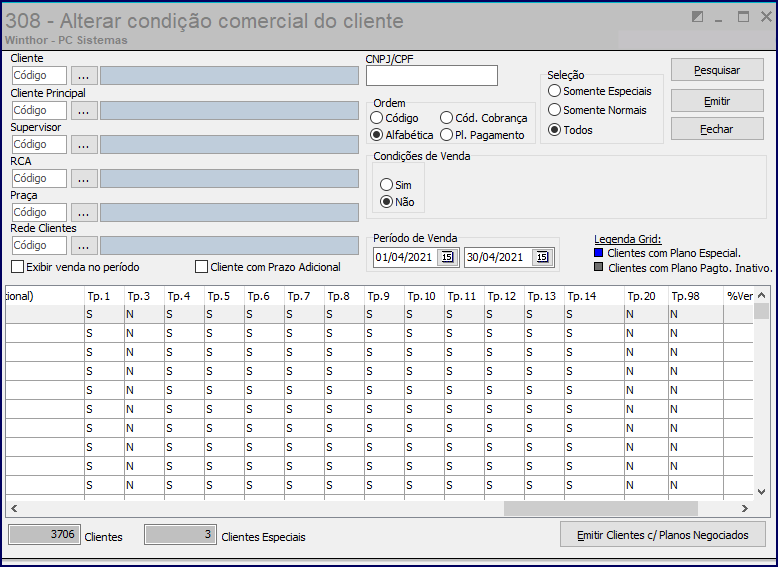778x567 pixels.
Task: Click grid scroll up arrow
Action: tap(762, 295)
